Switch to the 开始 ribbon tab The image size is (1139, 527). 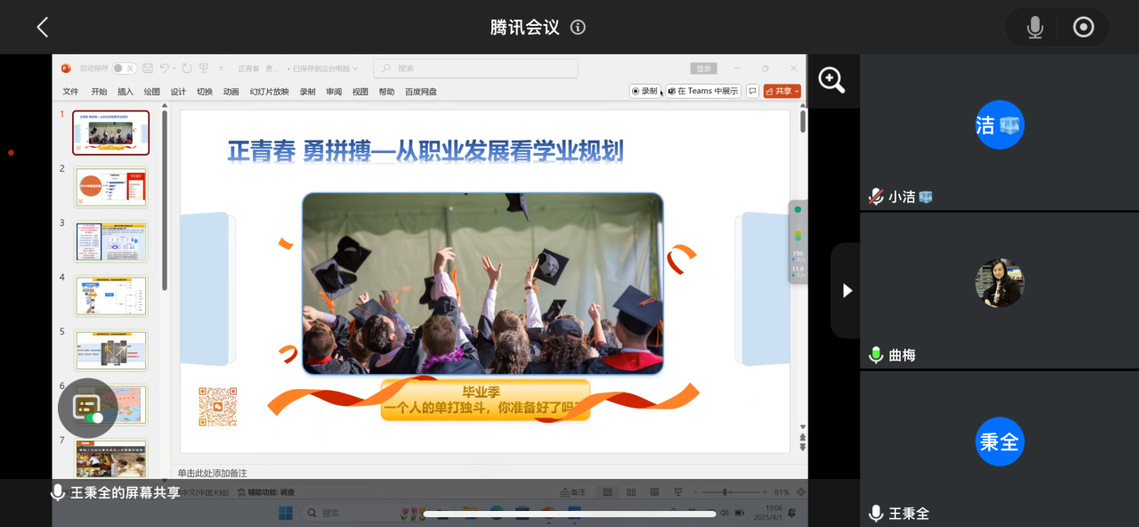click(99, 92)
